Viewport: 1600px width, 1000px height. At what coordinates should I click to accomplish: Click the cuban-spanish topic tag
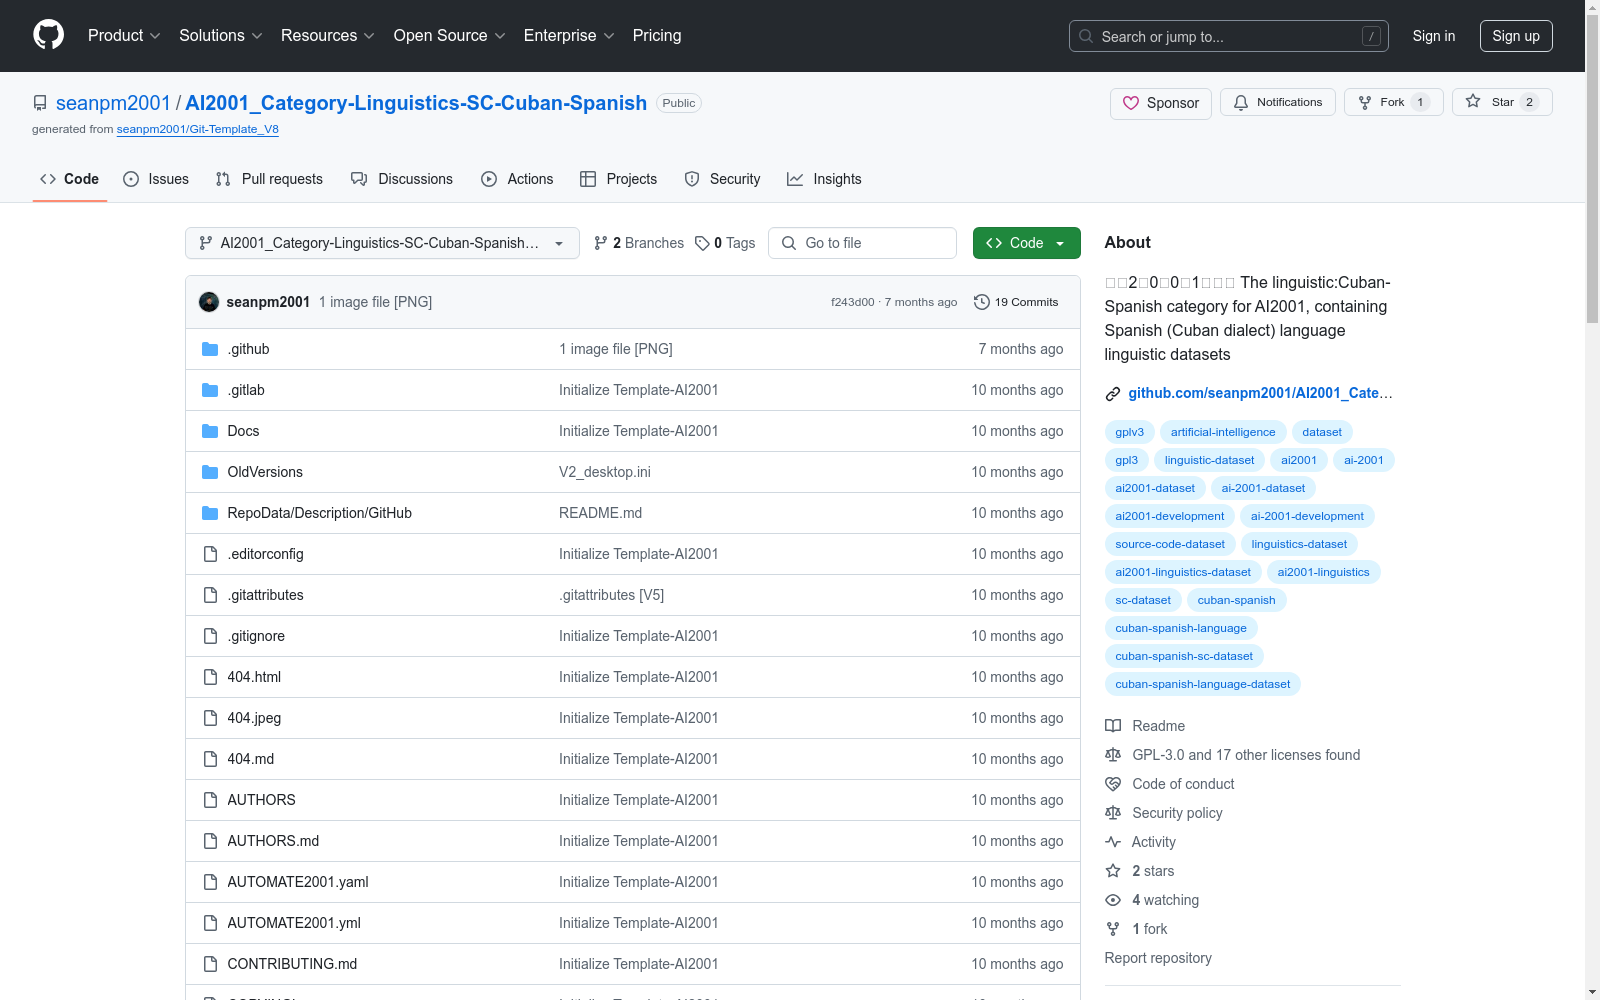[x=1236, y=600]
